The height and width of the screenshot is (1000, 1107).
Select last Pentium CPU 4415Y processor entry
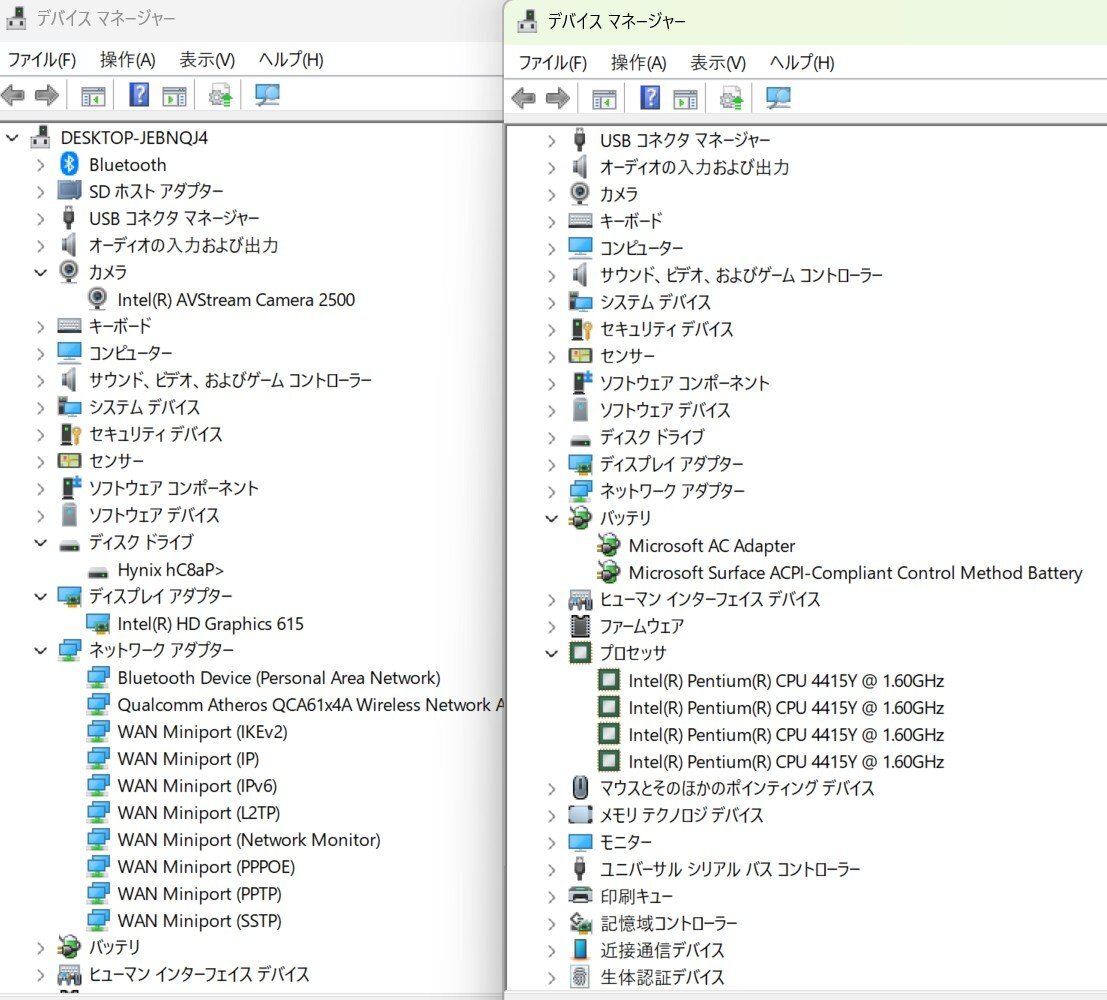pyautogui.click(x=786, y=761)
